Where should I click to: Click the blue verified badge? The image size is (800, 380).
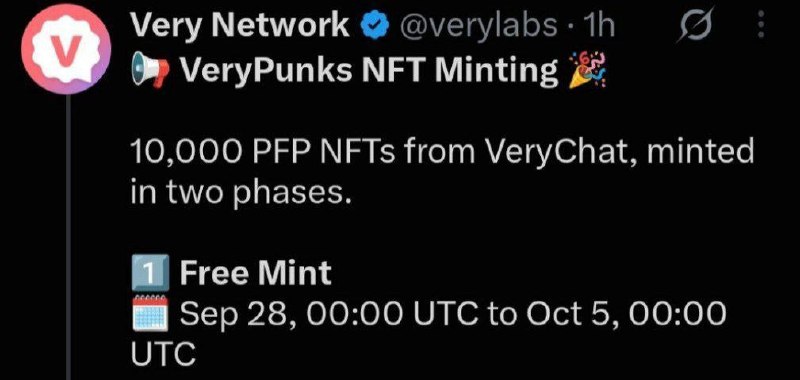click(x=377, y=27)
